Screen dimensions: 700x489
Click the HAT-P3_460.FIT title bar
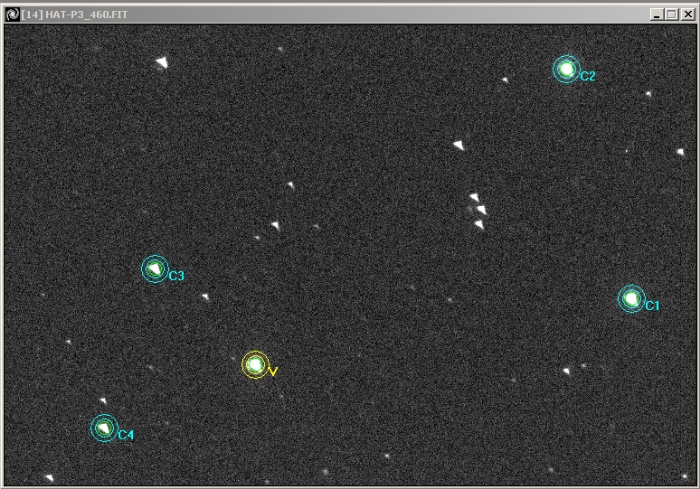pyautogui.click(x=300, y=14)
